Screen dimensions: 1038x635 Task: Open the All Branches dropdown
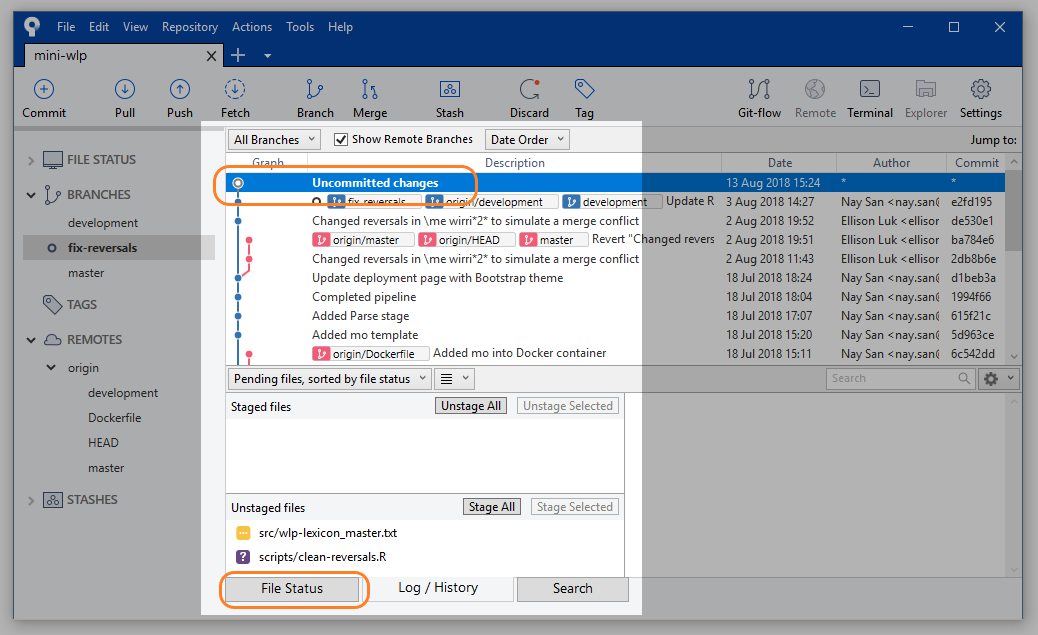273,139
